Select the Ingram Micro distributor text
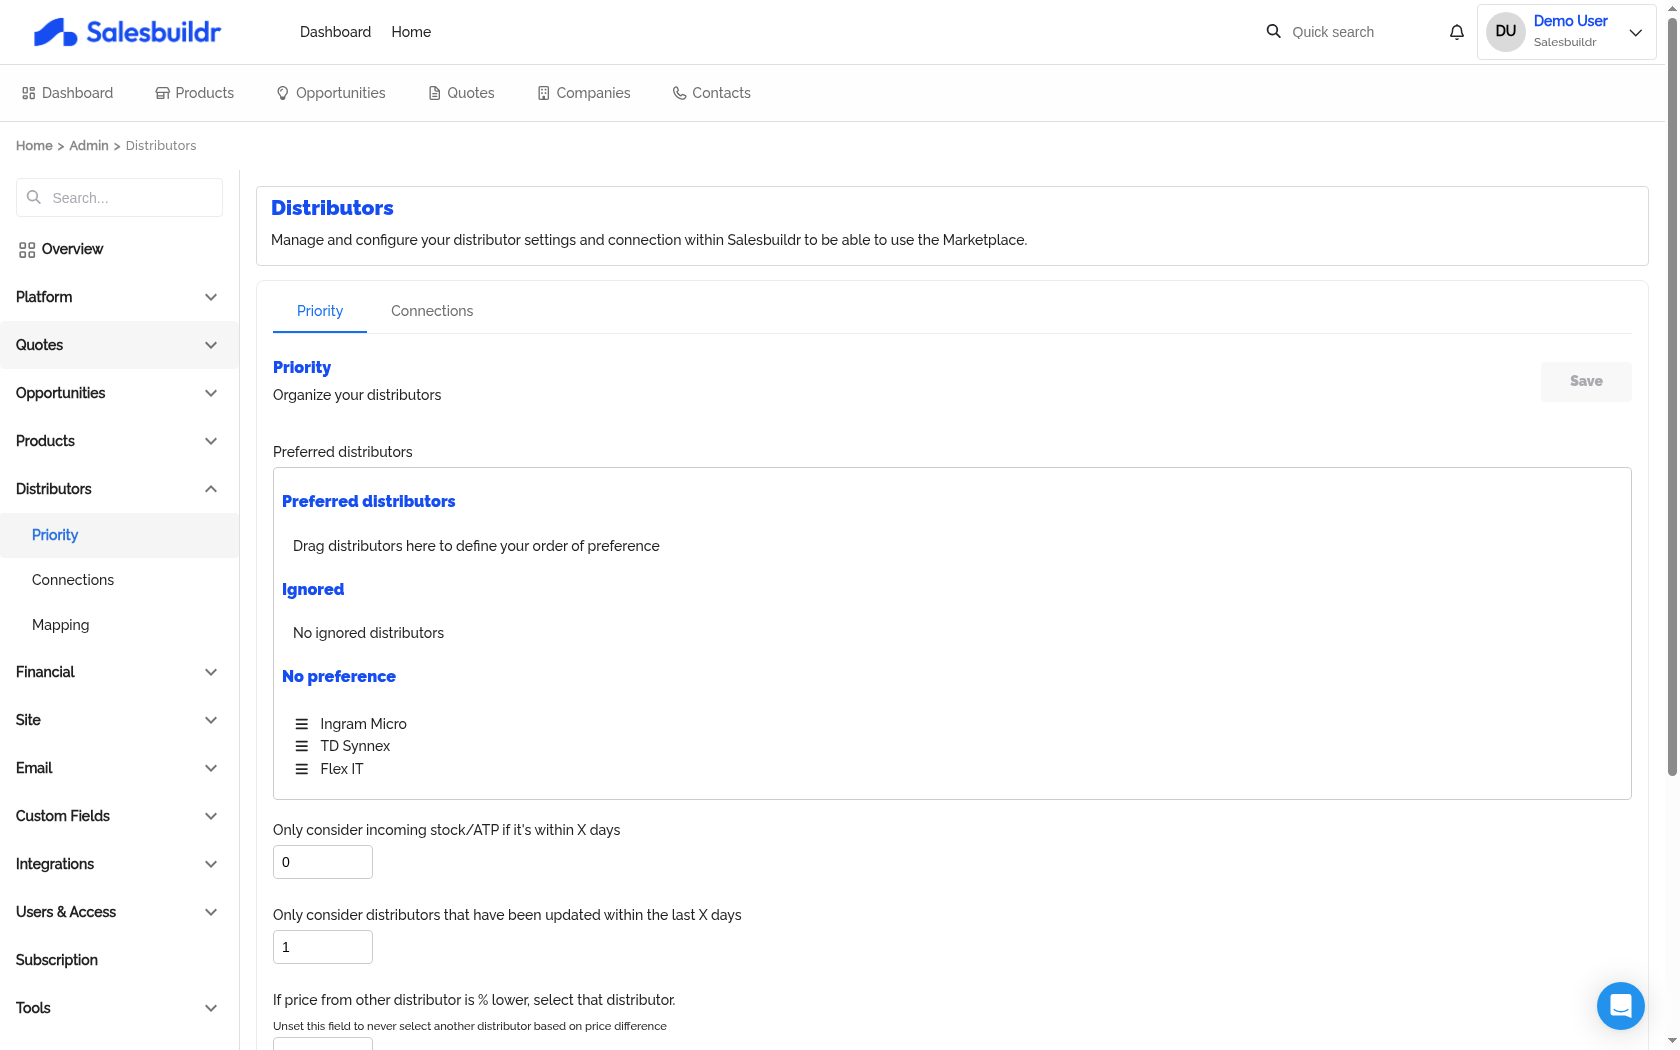 click(x=363, y=724)
